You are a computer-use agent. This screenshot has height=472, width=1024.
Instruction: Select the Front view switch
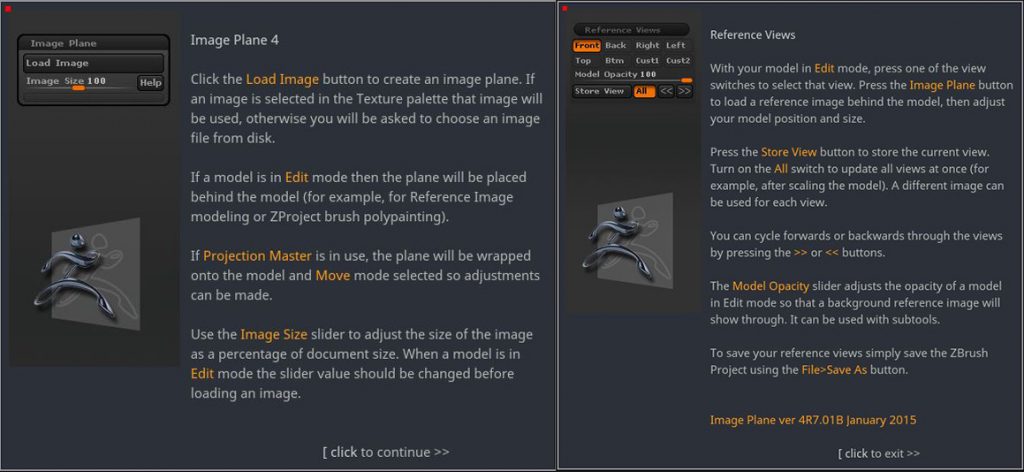(587, 46)
